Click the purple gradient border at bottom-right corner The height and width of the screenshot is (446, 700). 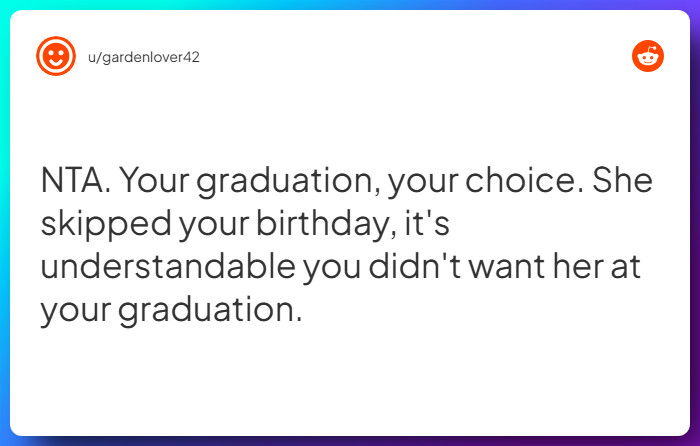coord(694,440)
